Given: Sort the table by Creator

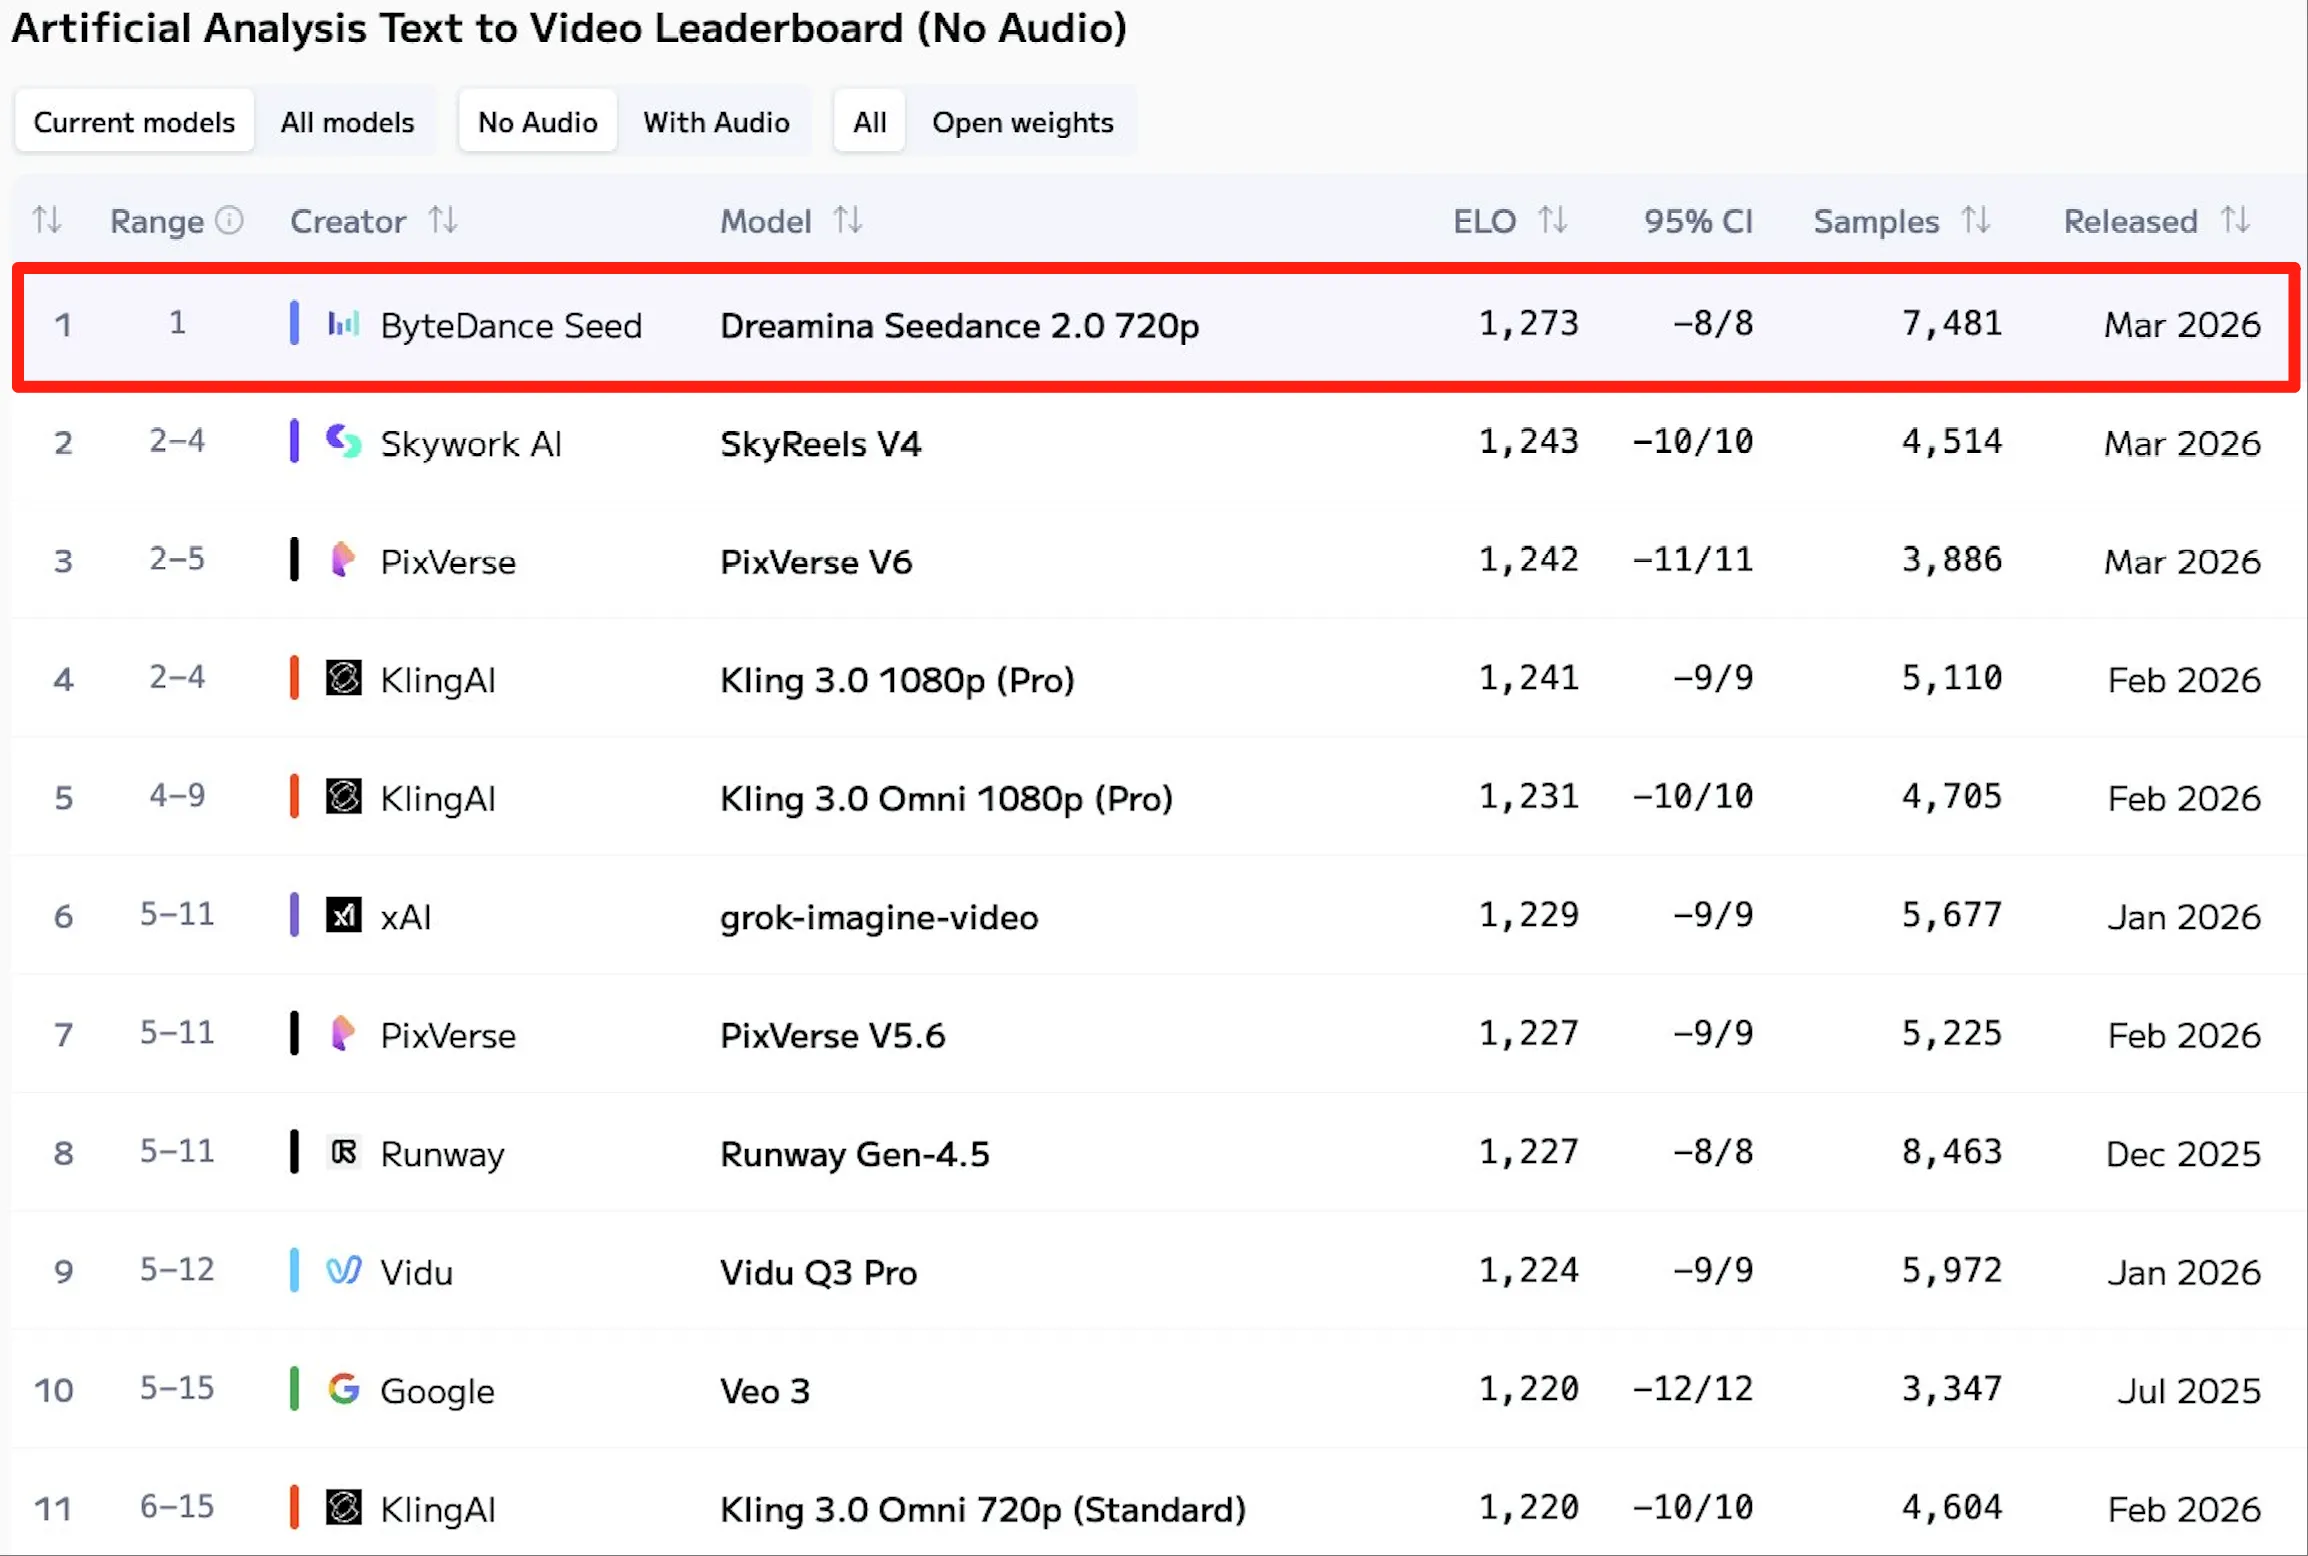Looking at the screenshot, I should click(443, 220).
